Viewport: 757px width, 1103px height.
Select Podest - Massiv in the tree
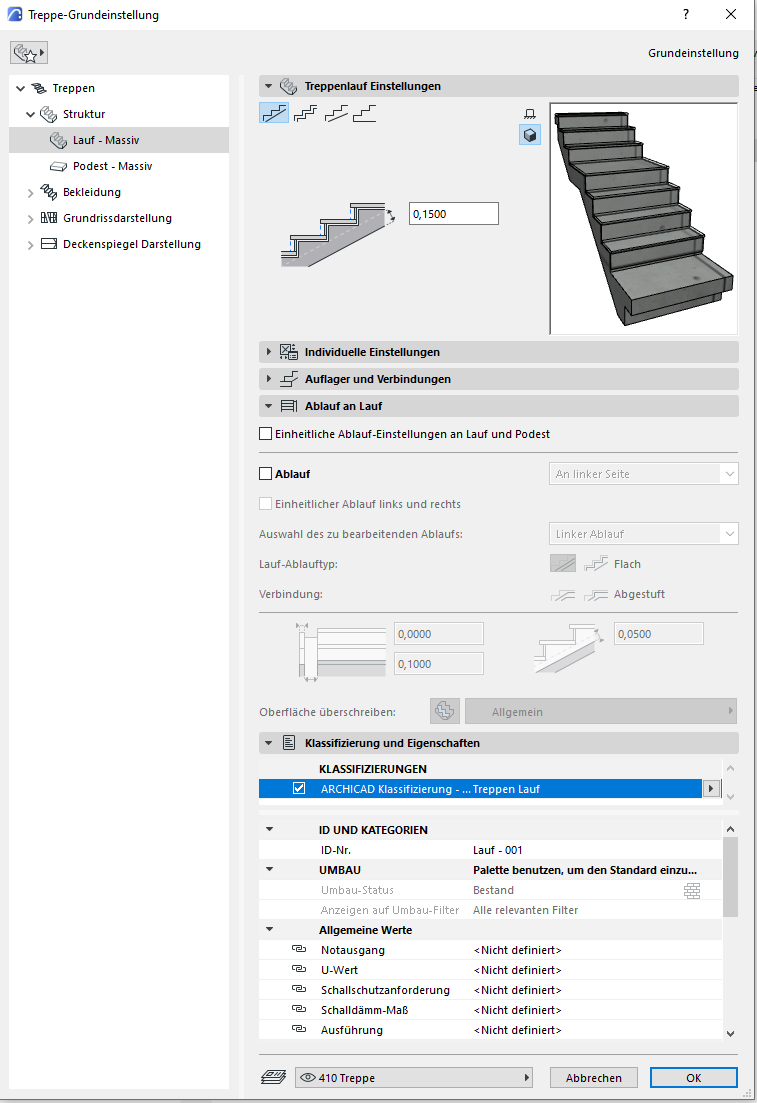pyautogui.click(x=112, y=166)
